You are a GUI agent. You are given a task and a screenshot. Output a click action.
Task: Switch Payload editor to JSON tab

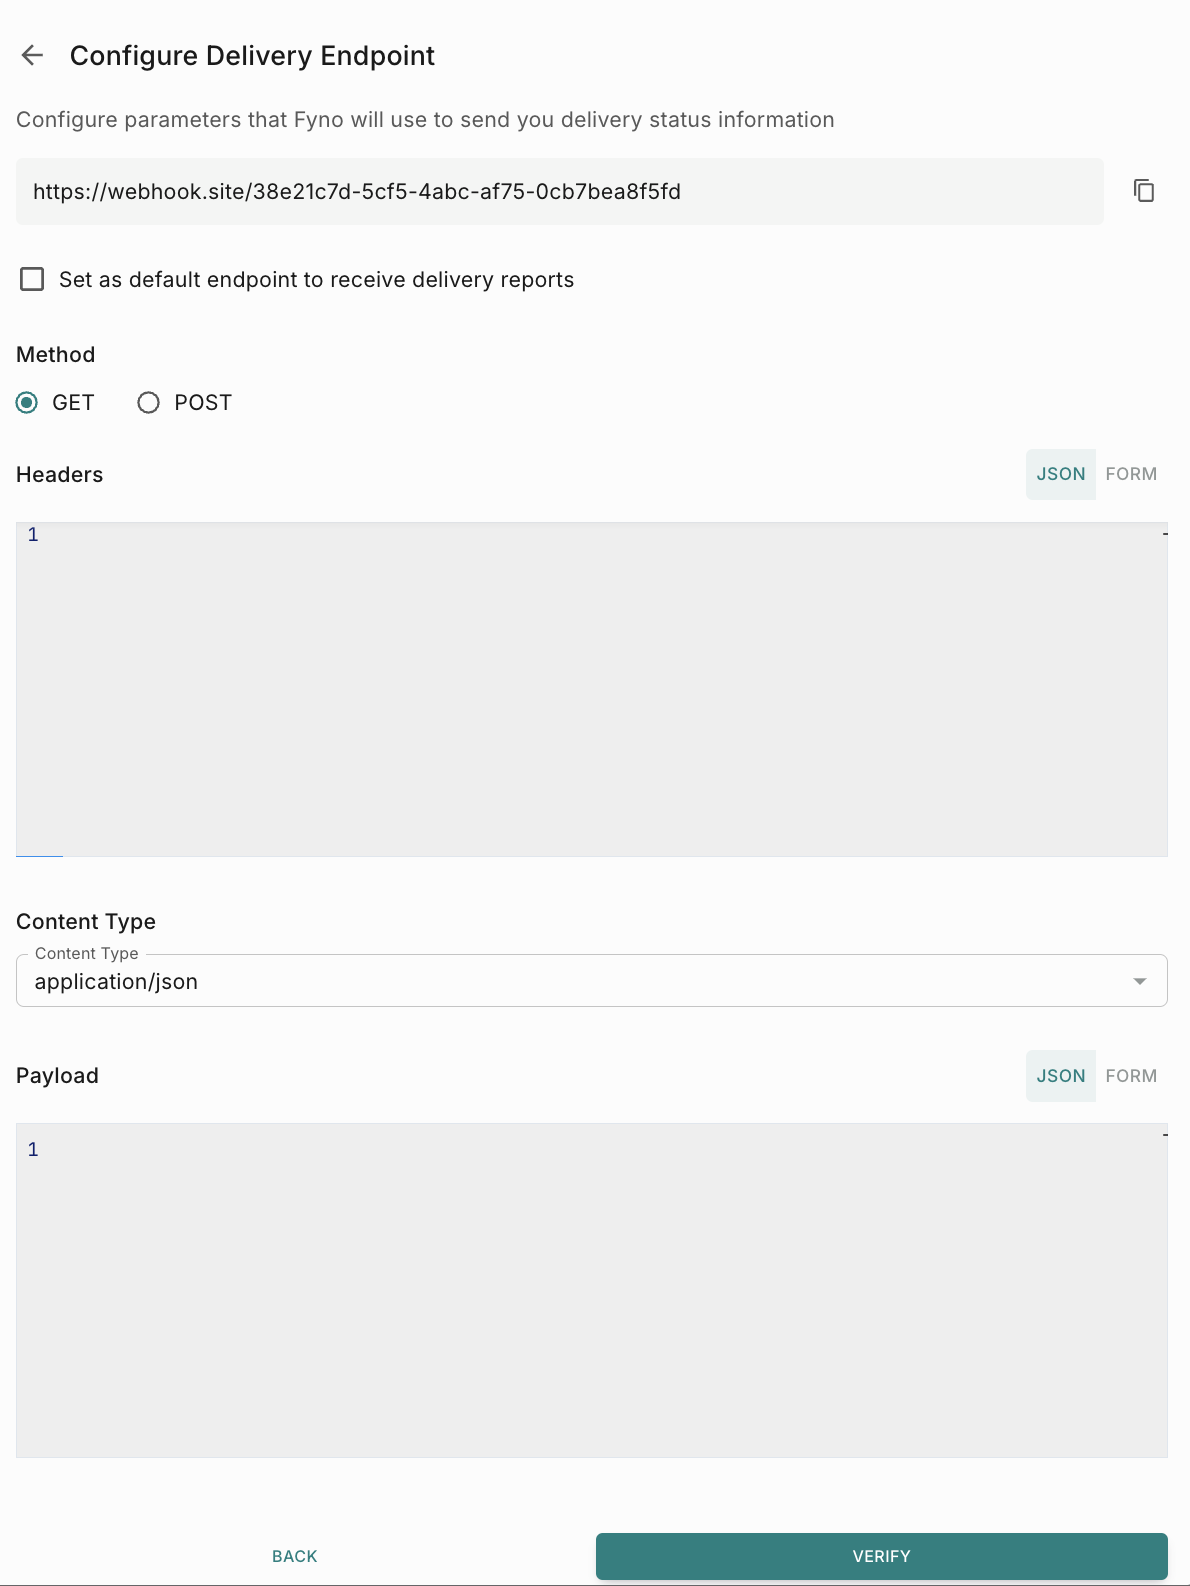[x=1060, y=1076]
